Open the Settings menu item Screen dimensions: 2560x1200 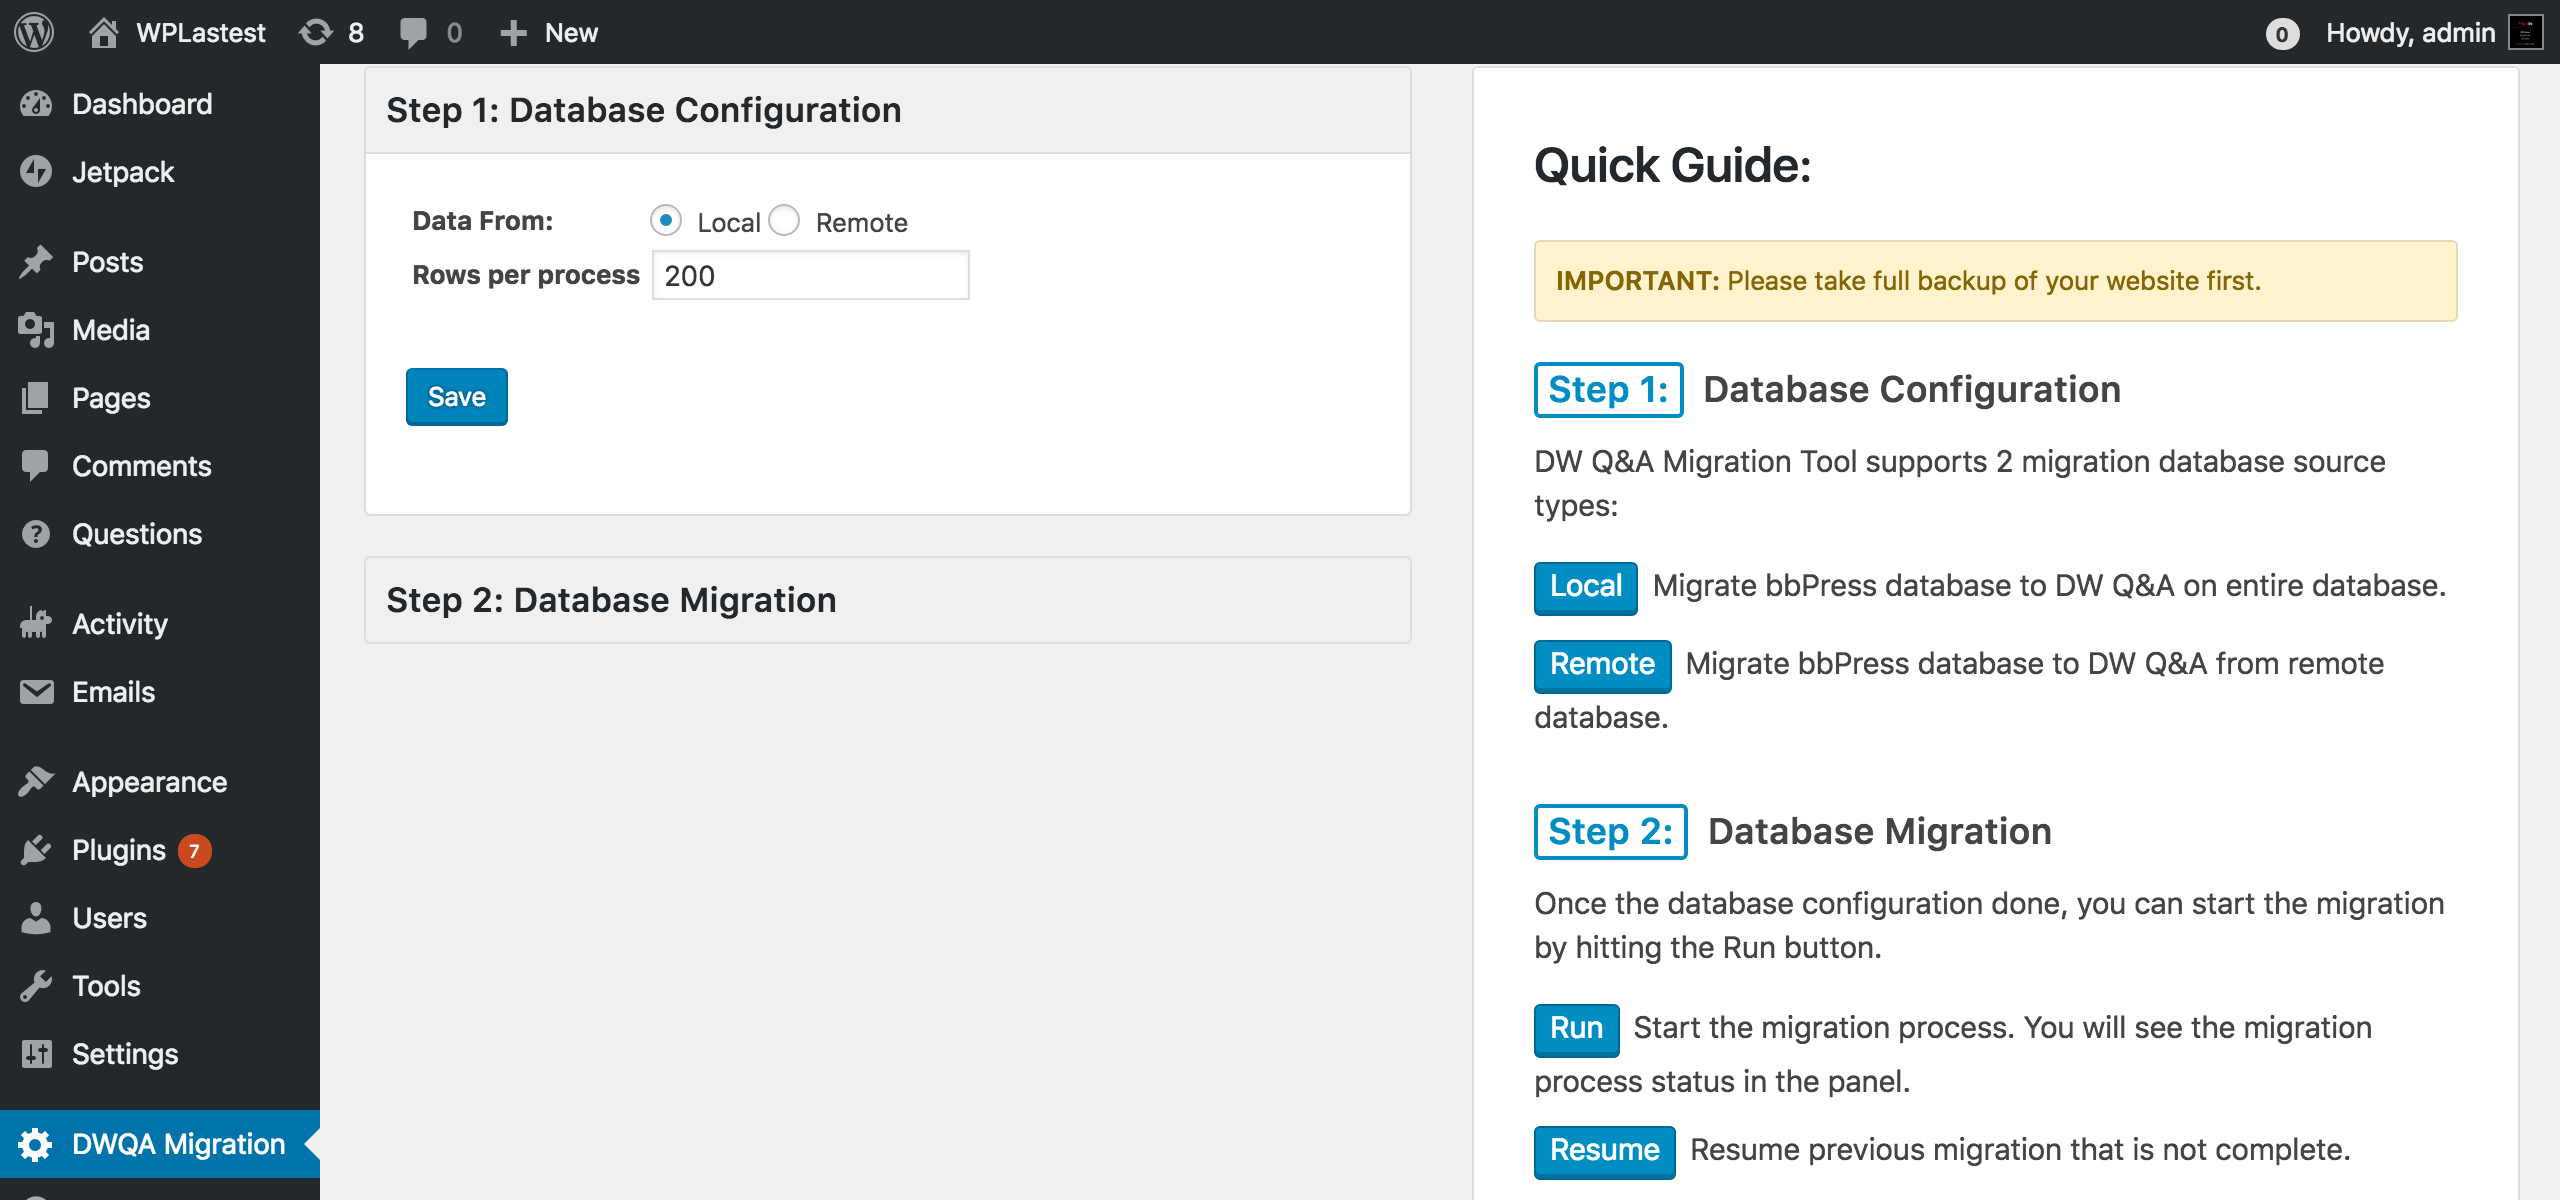125,1054
